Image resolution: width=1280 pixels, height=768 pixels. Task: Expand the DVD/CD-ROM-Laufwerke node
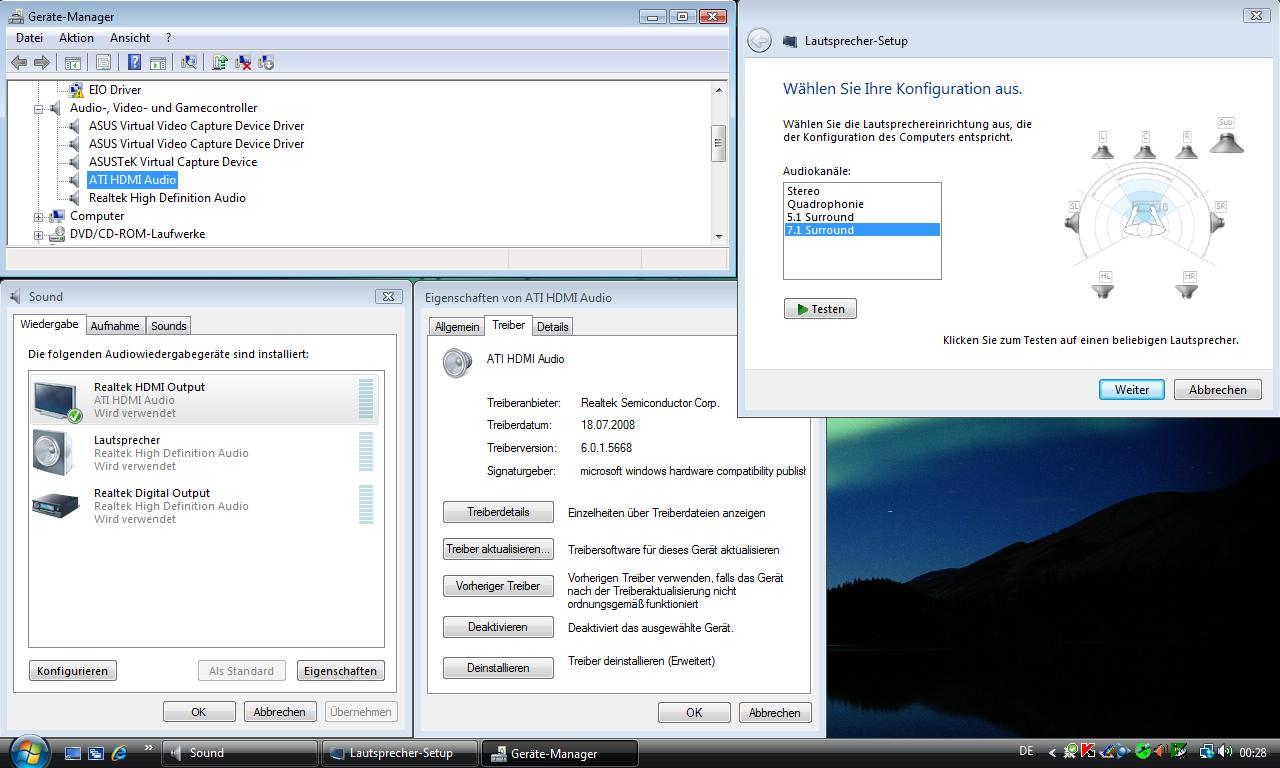coord(39,234)
